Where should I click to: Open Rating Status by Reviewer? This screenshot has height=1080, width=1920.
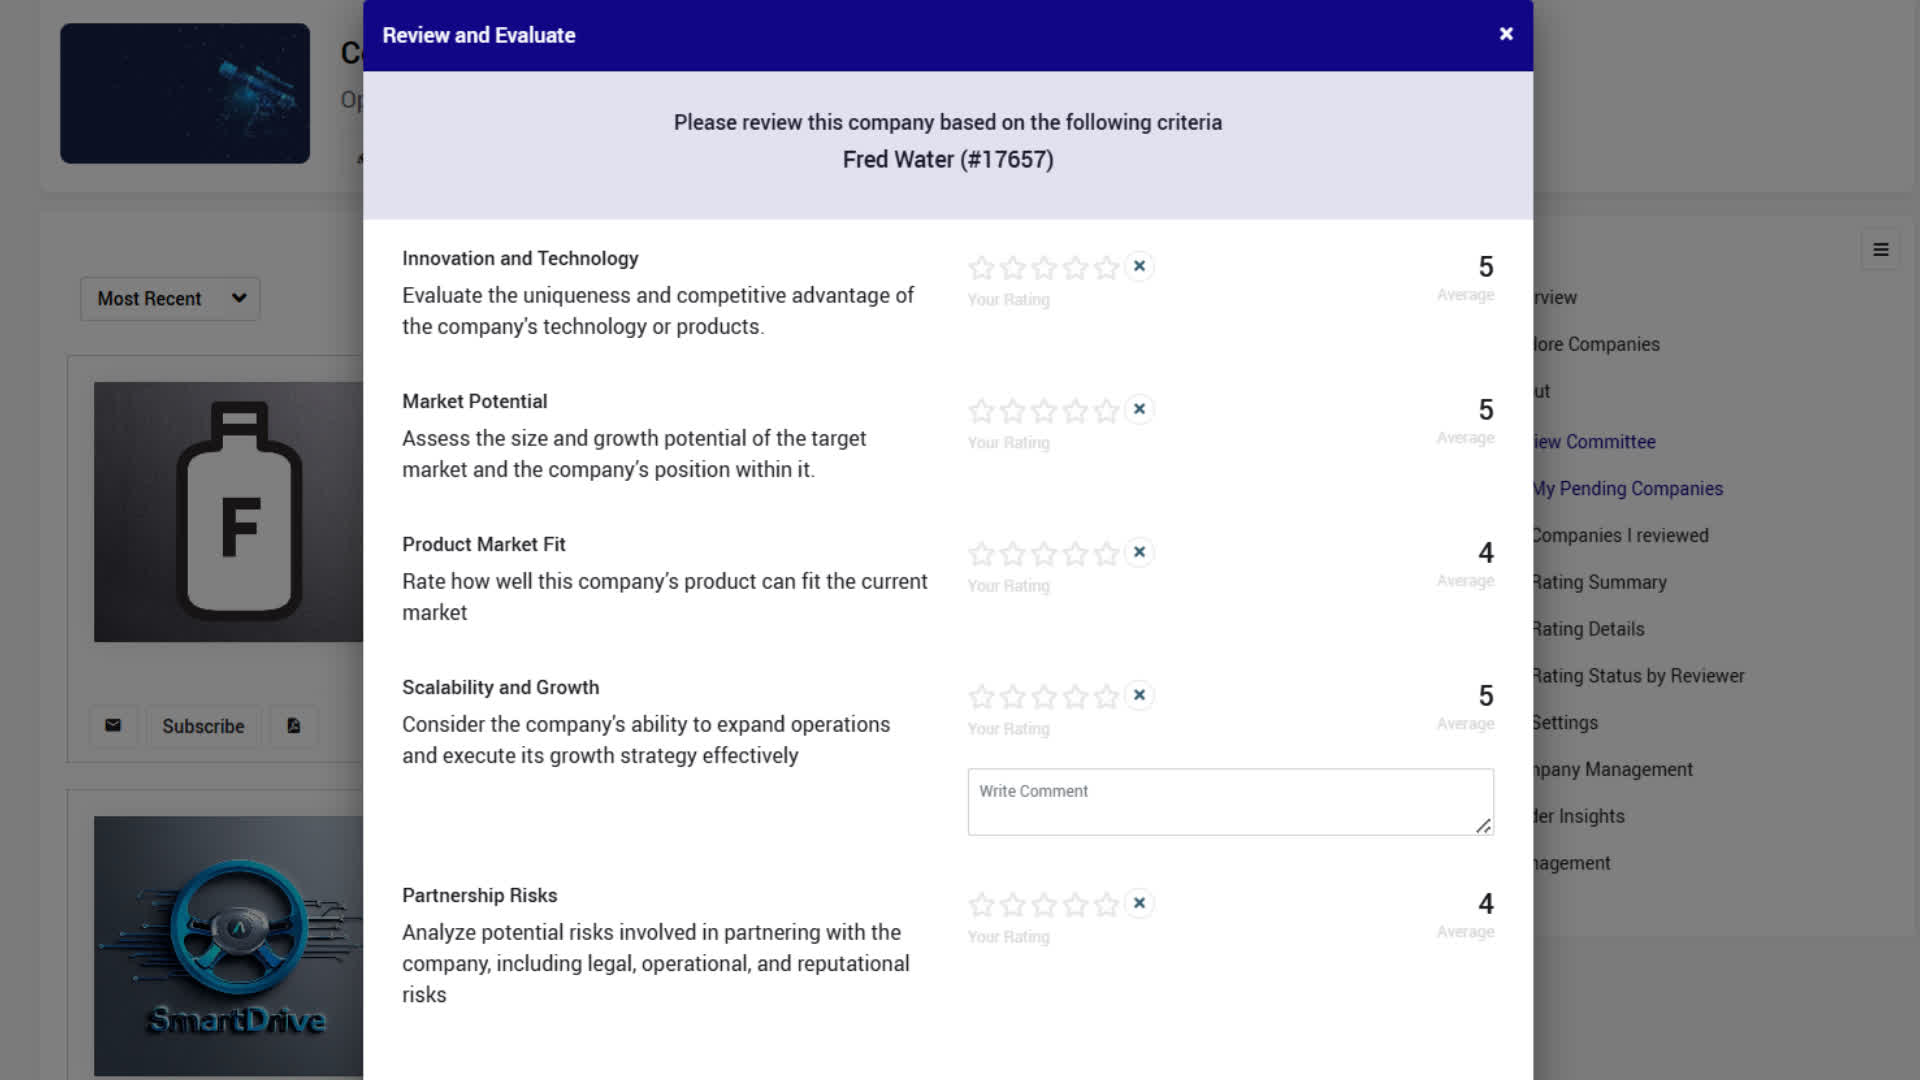[x=1638, y=676]
